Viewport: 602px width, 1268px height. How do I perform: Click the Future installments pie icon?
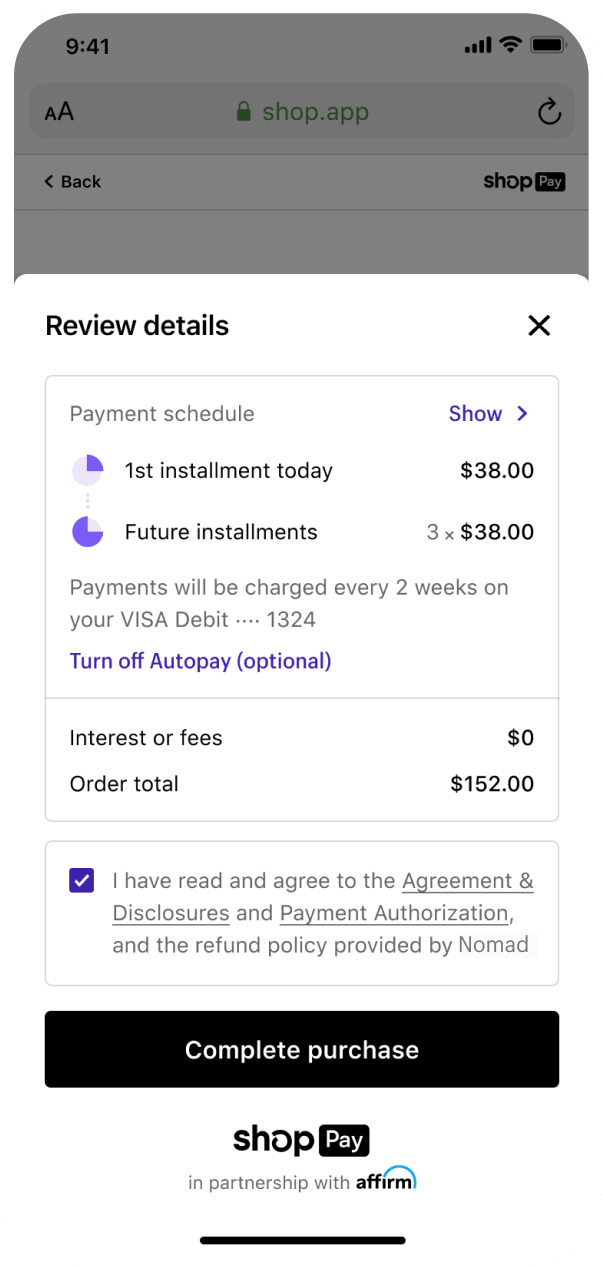click(x=88, y=532)
